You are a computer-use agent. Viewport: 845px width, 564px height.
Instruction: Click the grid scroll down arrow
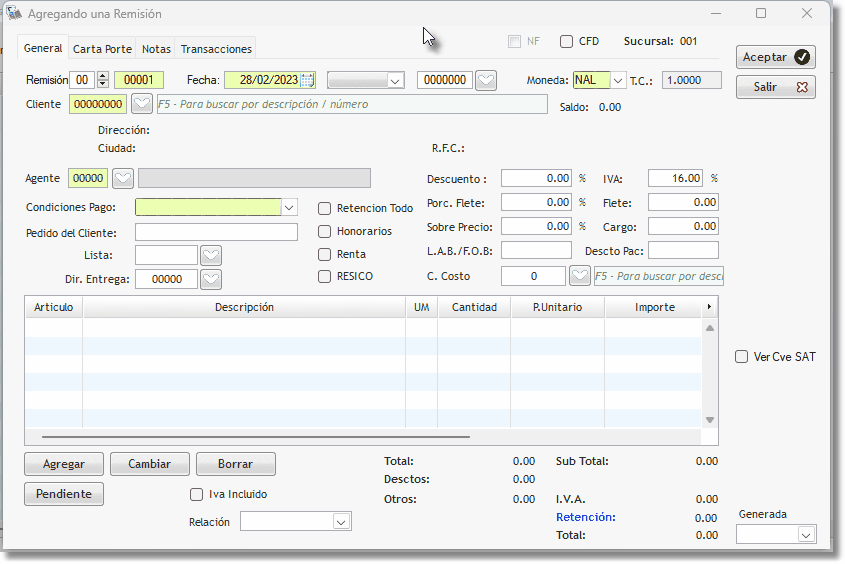coord(710,420)
